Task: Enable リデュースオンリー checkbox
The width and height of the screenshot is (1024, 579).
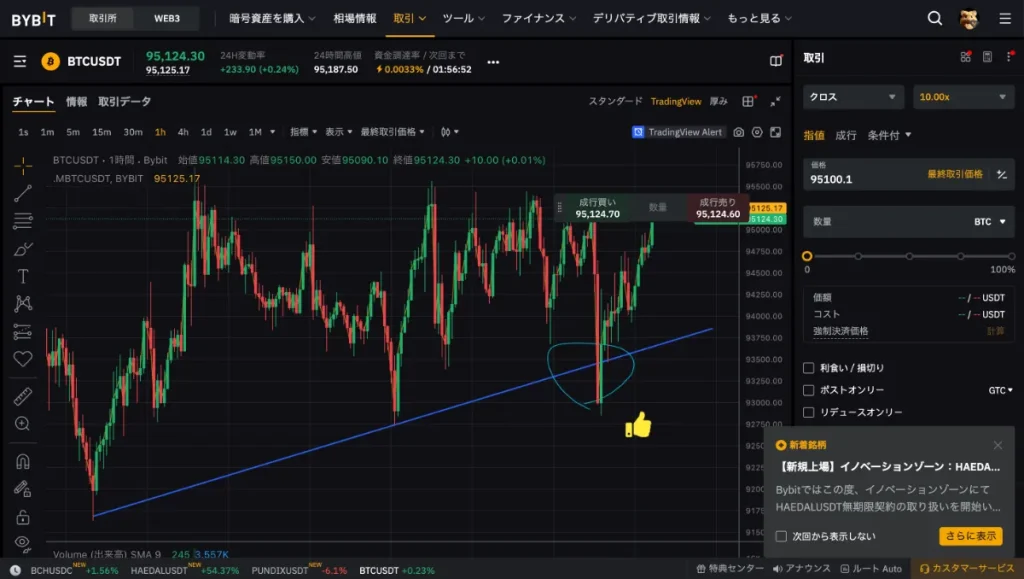Action: coord(808,413)
